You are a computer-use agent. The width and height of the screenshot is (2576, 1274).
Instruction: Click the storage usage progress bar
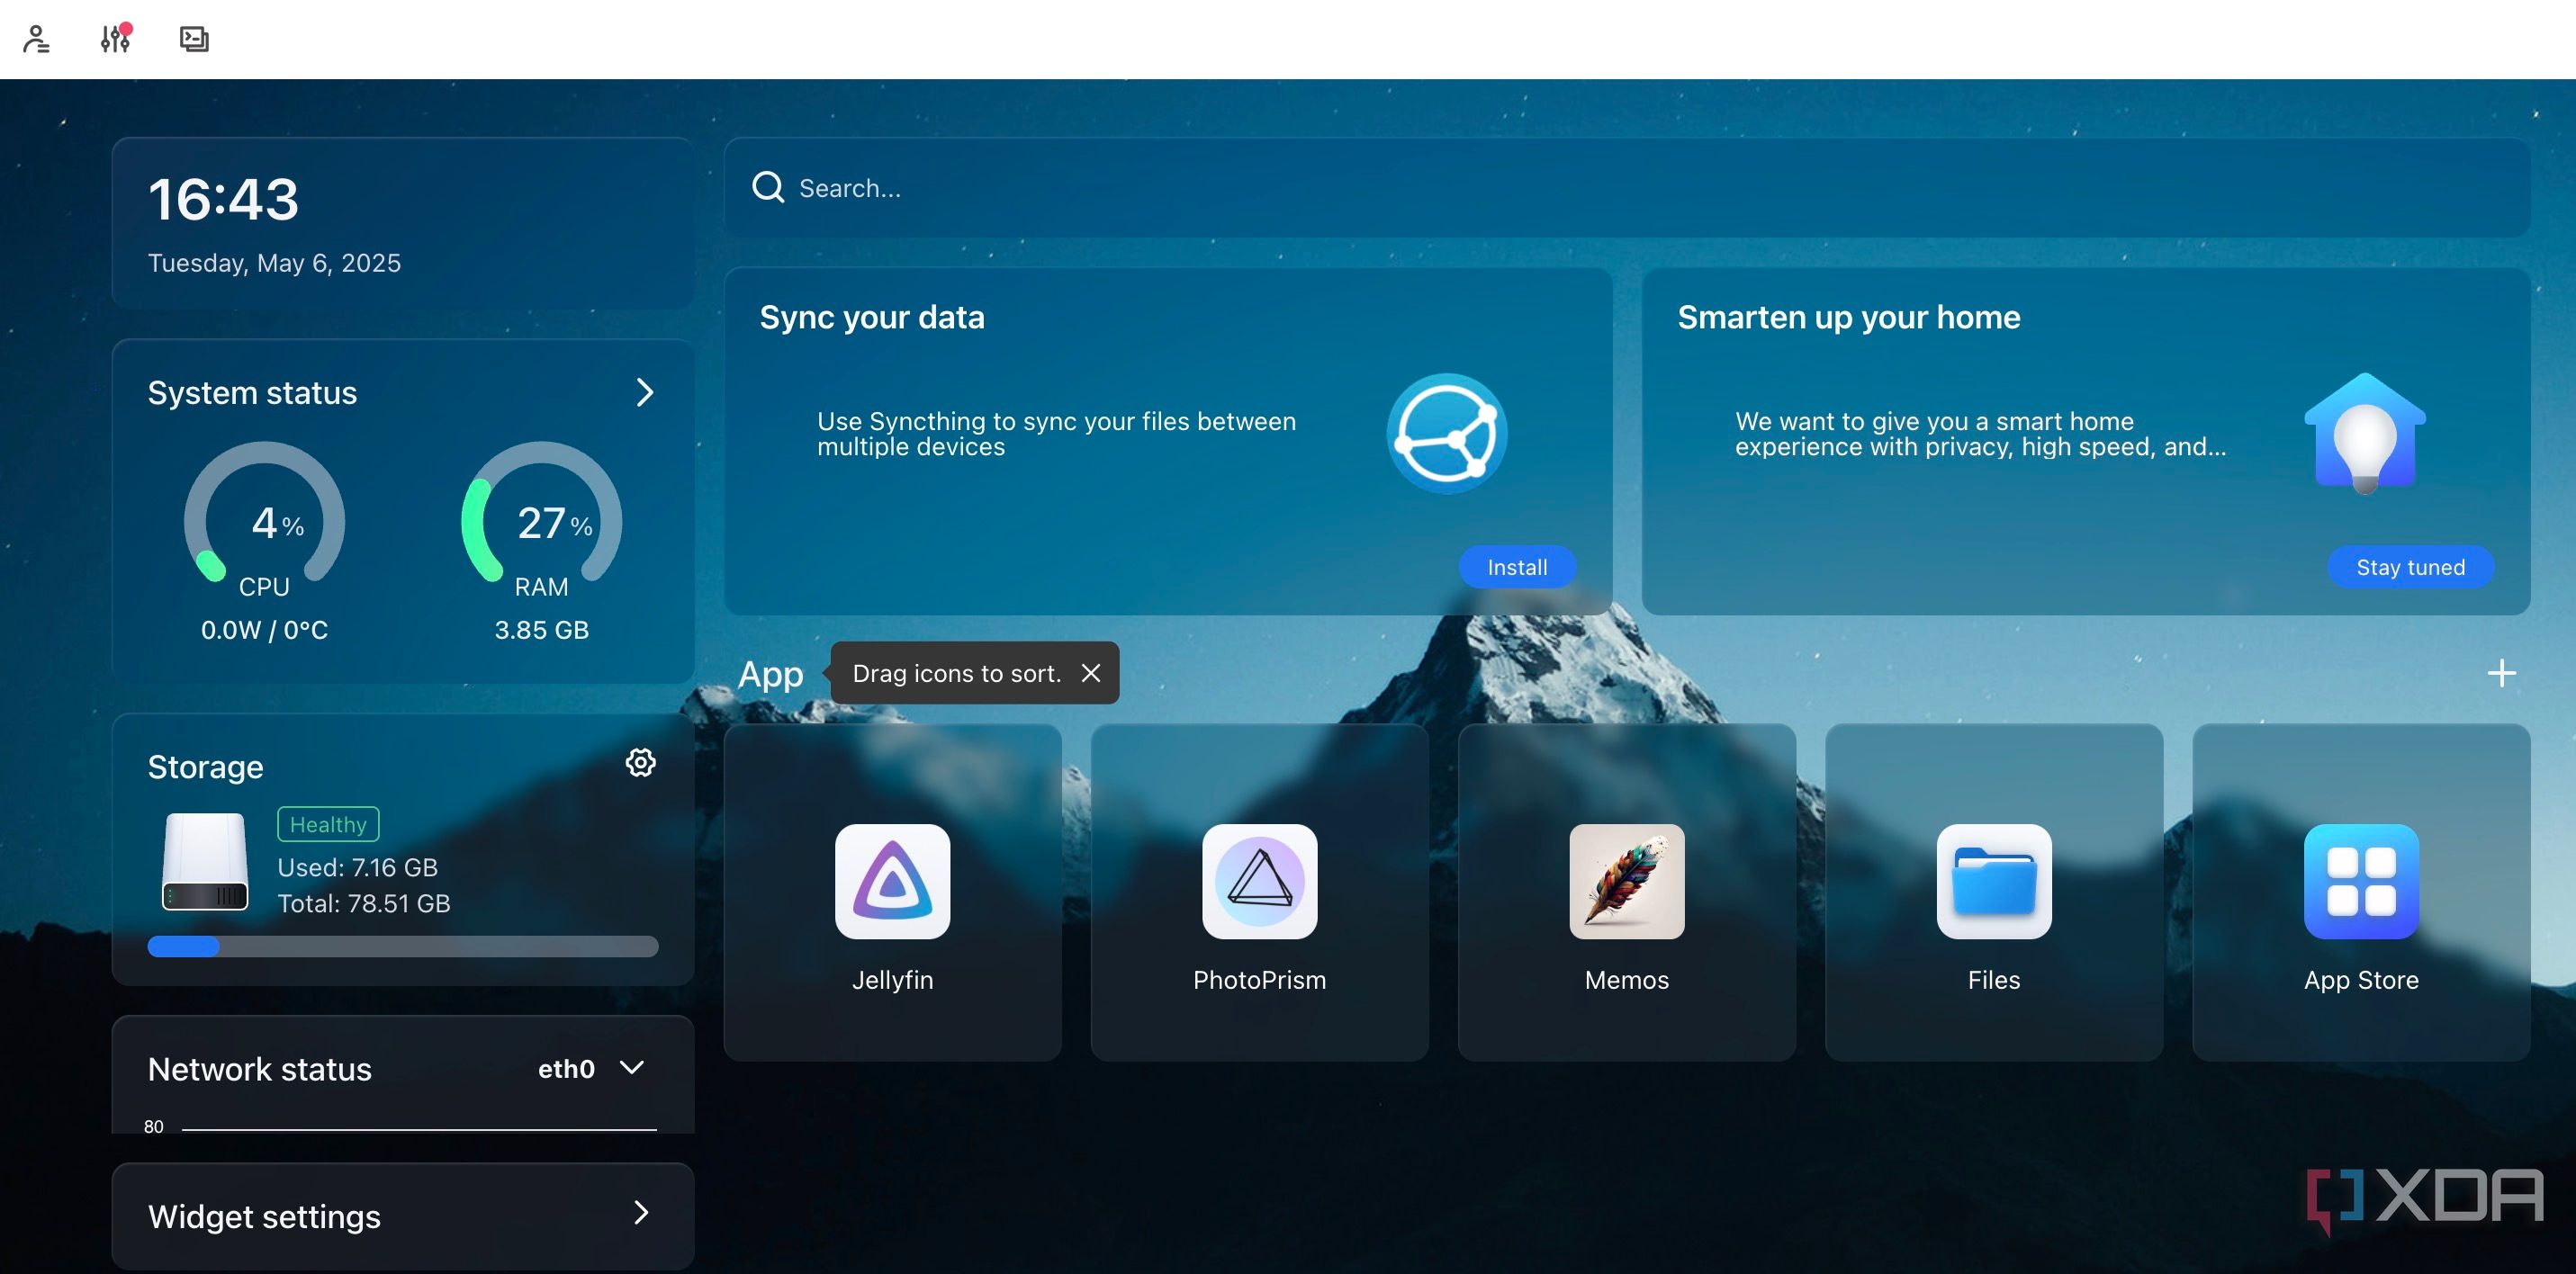click(x=402, y=946)
